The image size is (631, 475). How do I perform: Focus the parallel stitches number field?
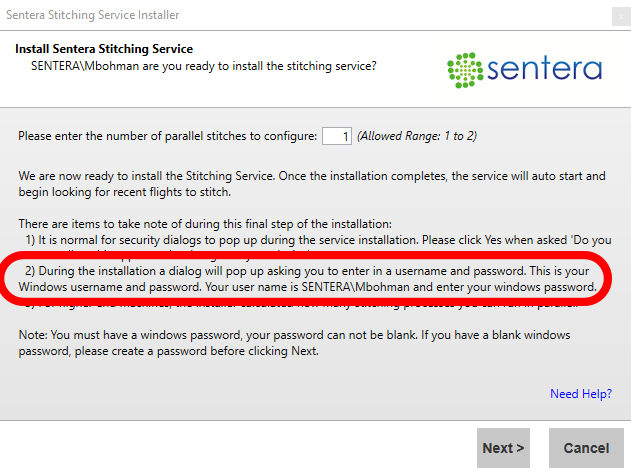tap(337, 135)
